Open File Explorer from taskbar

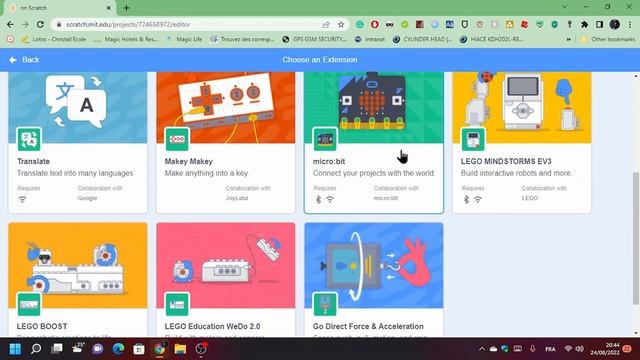point(180,349)
